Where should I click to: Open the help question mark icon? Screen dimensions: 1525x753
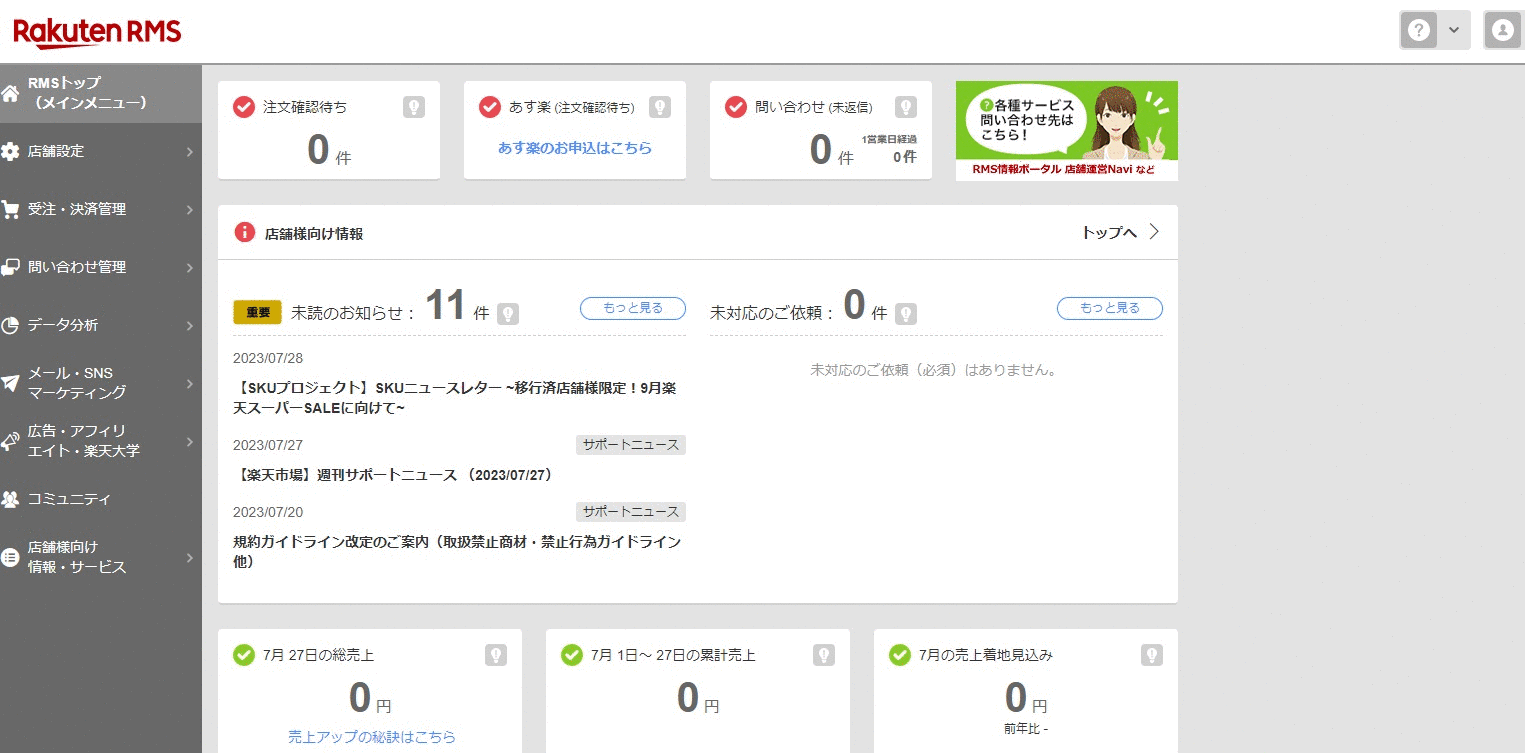1418,31
